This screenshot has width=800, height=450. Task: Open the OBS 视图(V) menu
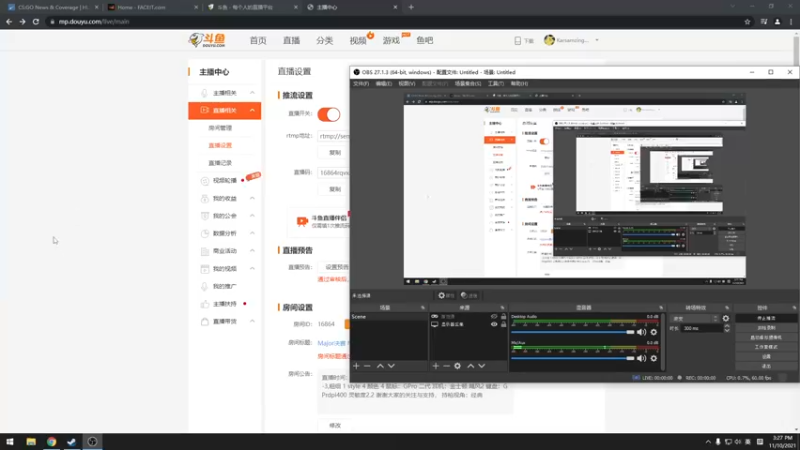(x=407, y=84)
